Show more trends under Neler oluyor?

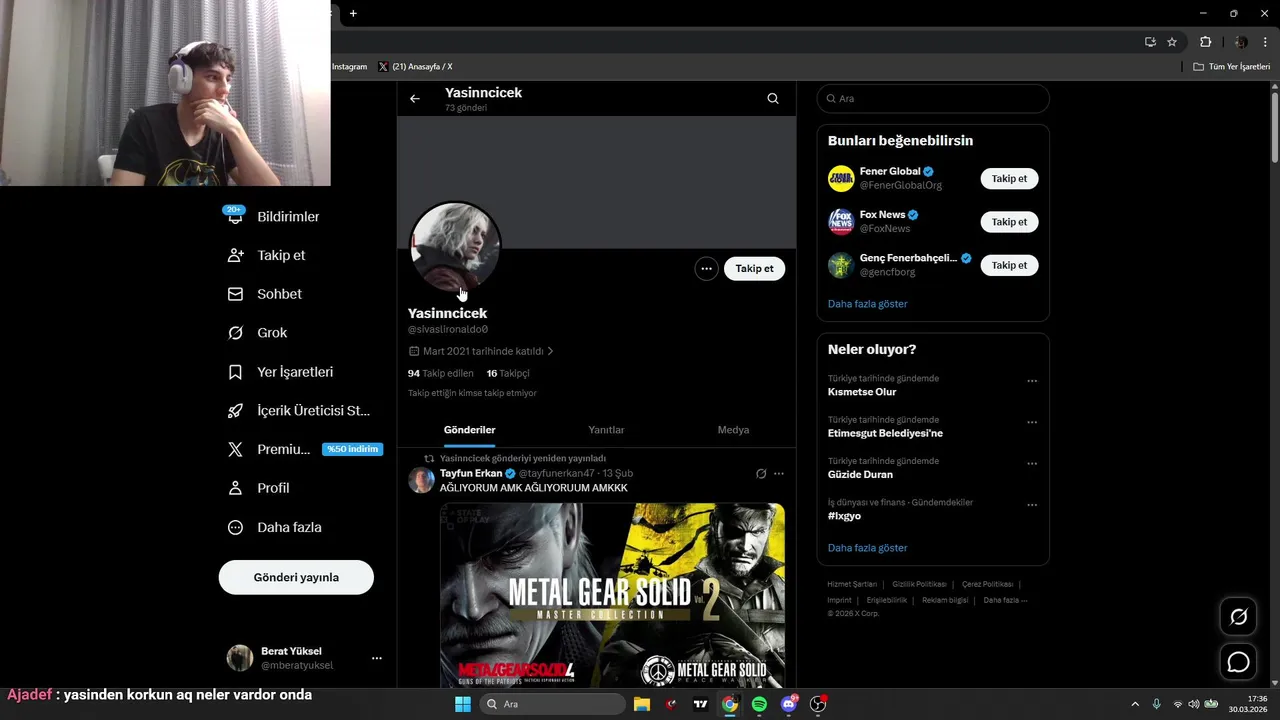867,548
